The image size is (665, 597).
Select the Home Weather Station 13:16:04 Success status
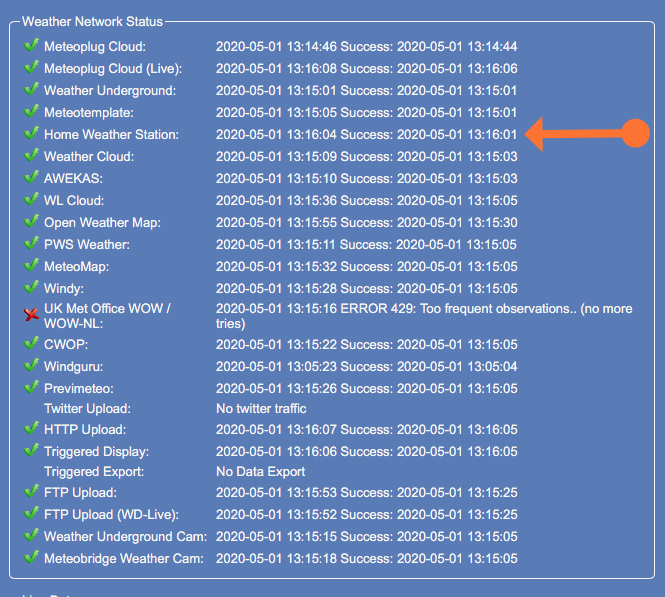[x=366, y=135]
